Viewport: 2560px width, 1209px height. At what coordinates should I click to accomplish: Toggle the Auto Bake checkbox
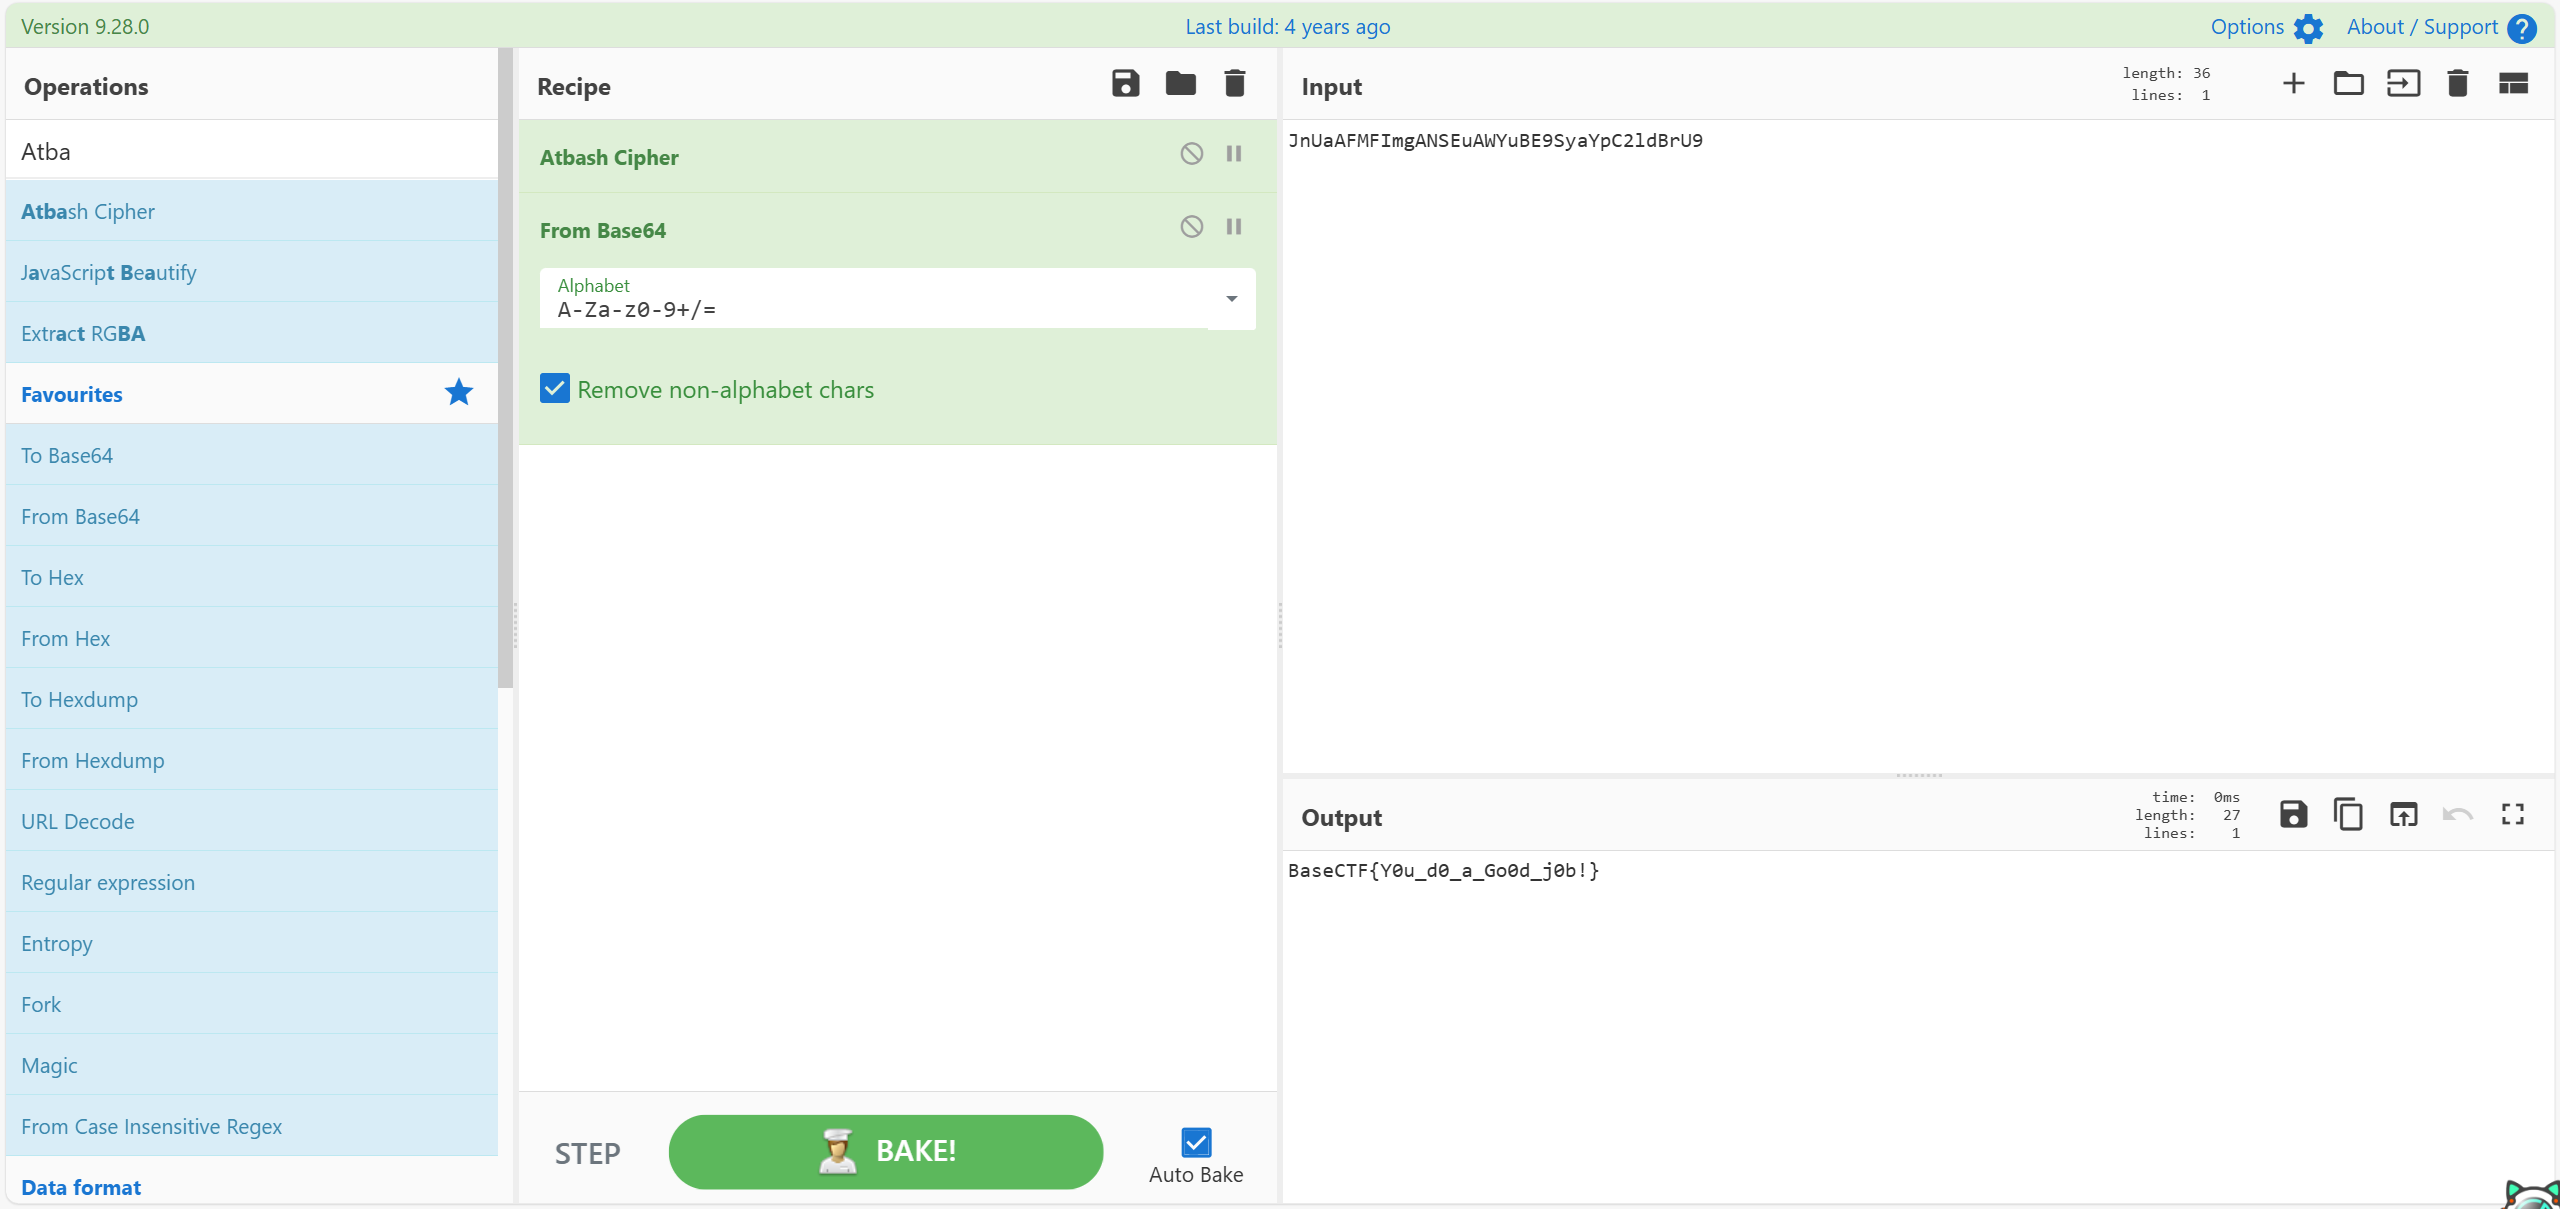(1196, 1142)
